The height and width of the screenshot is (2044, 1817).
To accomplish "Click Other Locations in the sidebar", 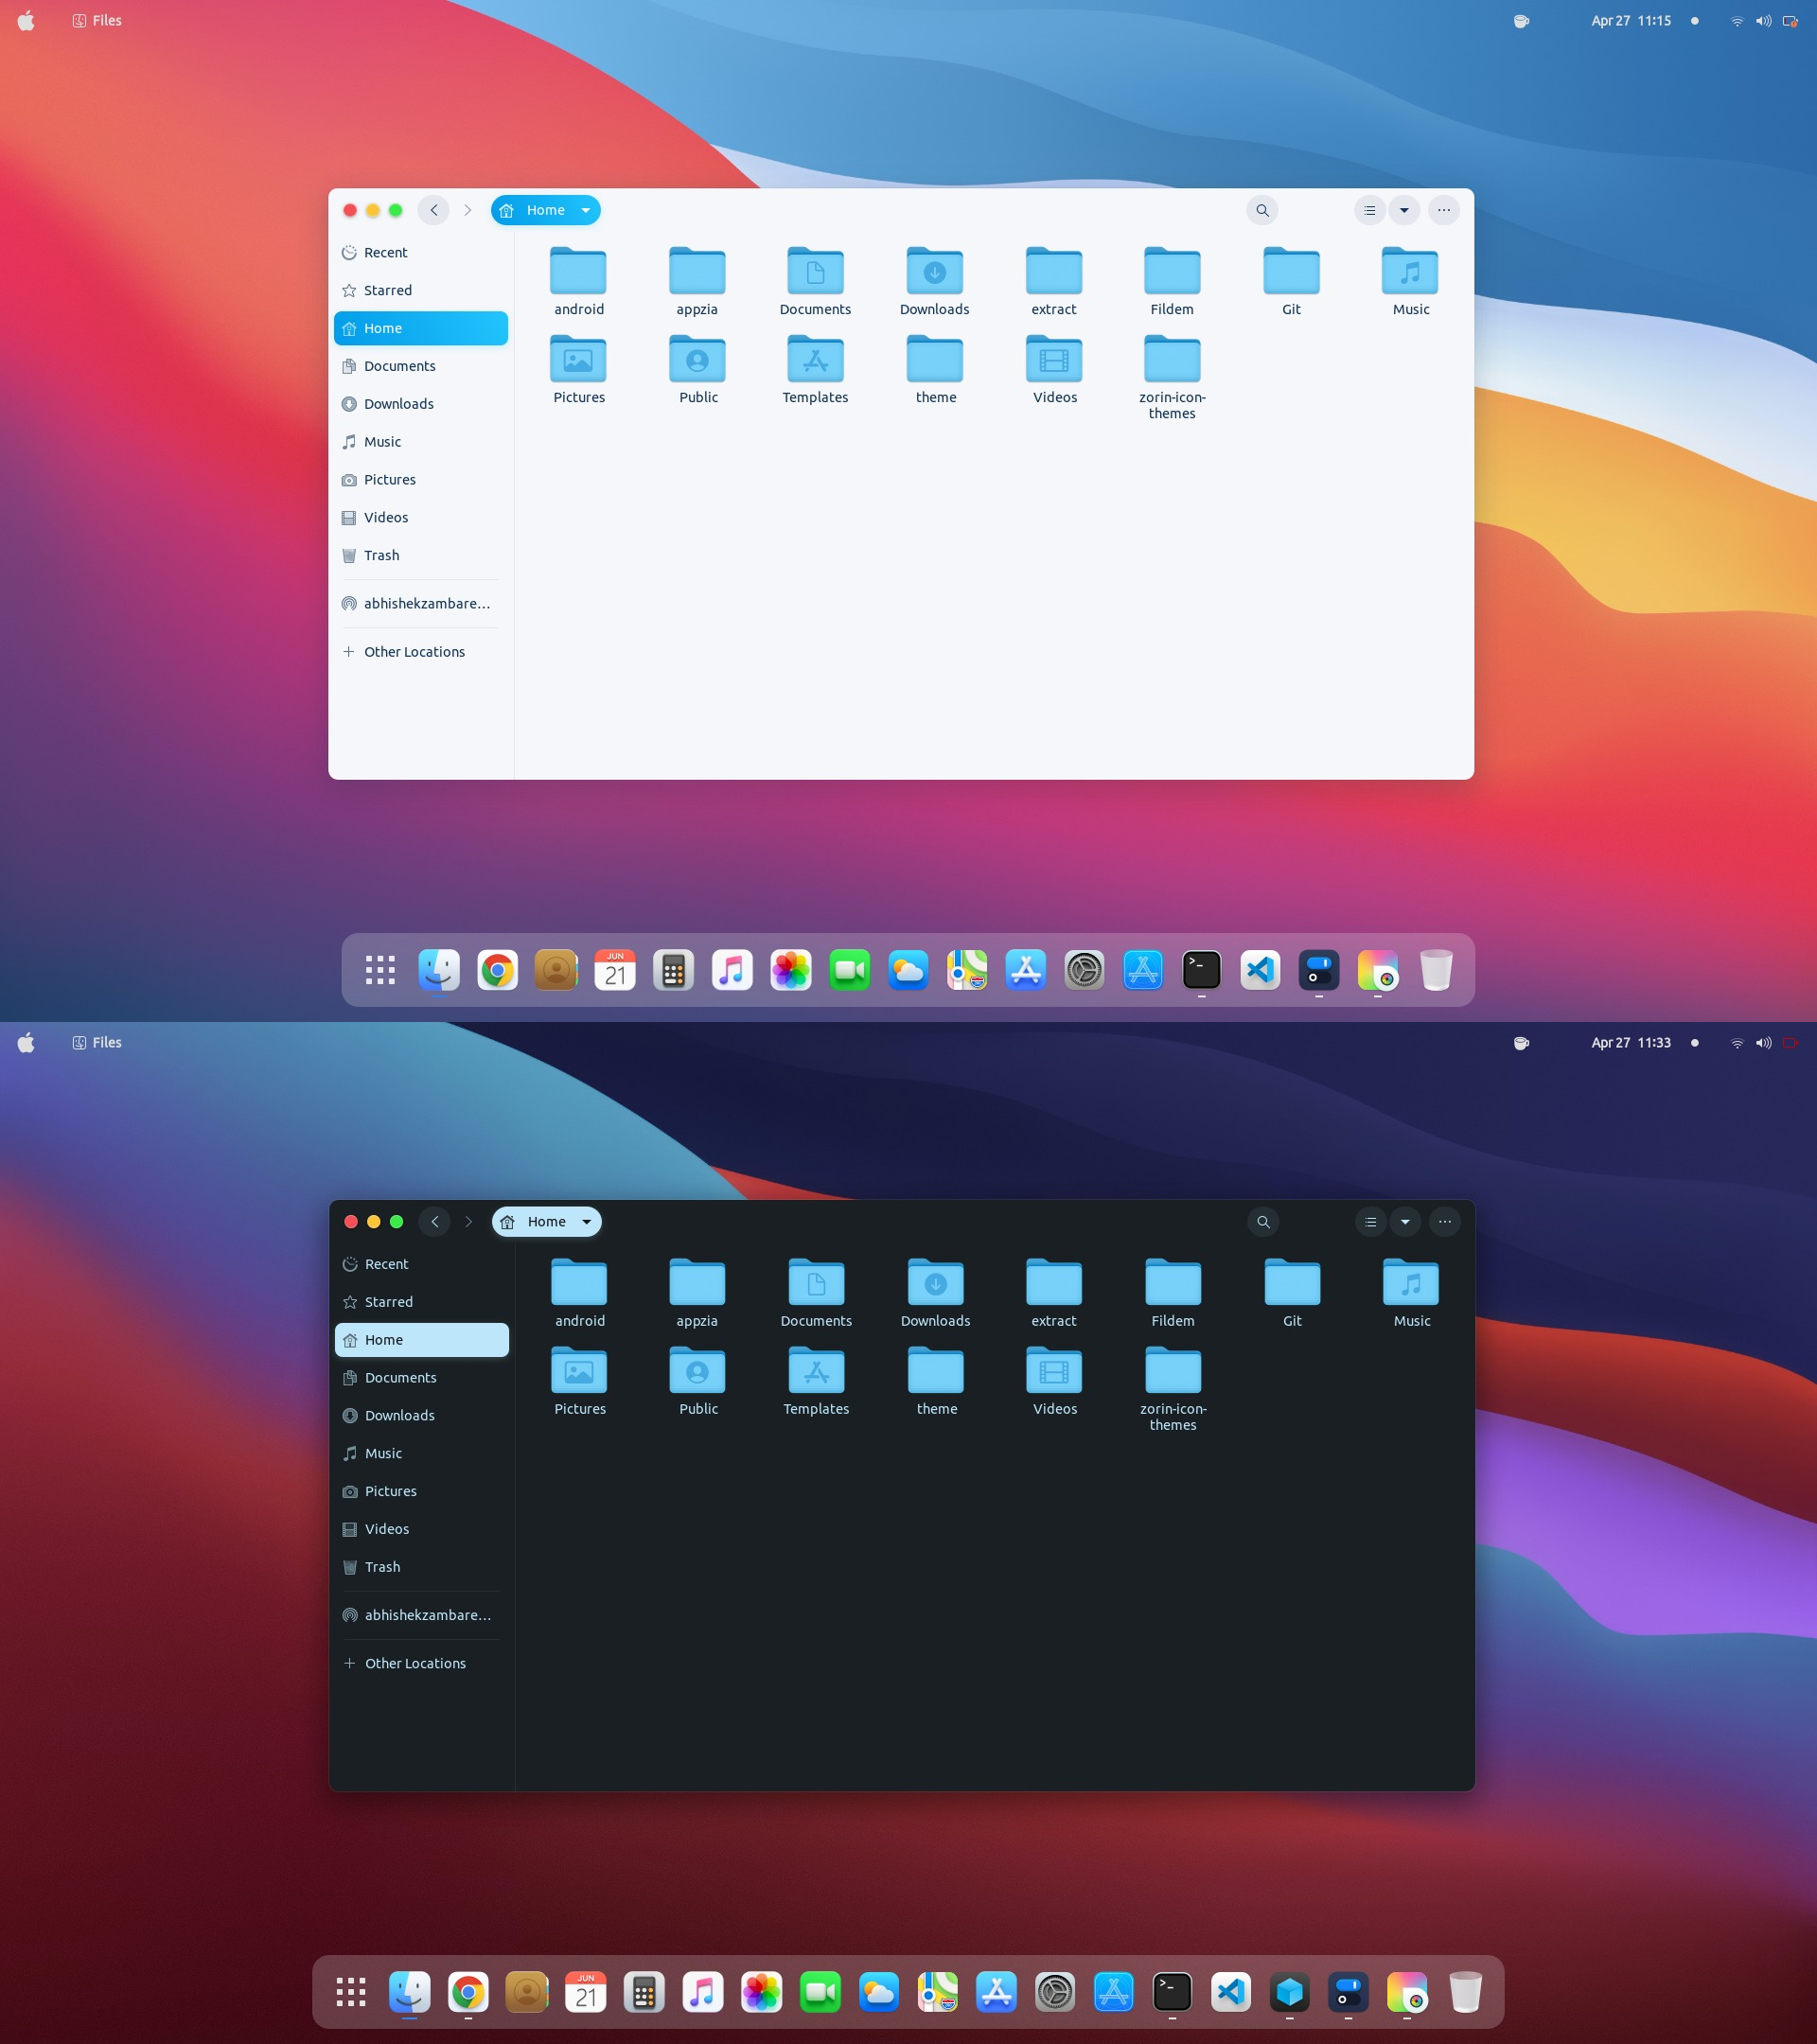I will pos(414,651).
